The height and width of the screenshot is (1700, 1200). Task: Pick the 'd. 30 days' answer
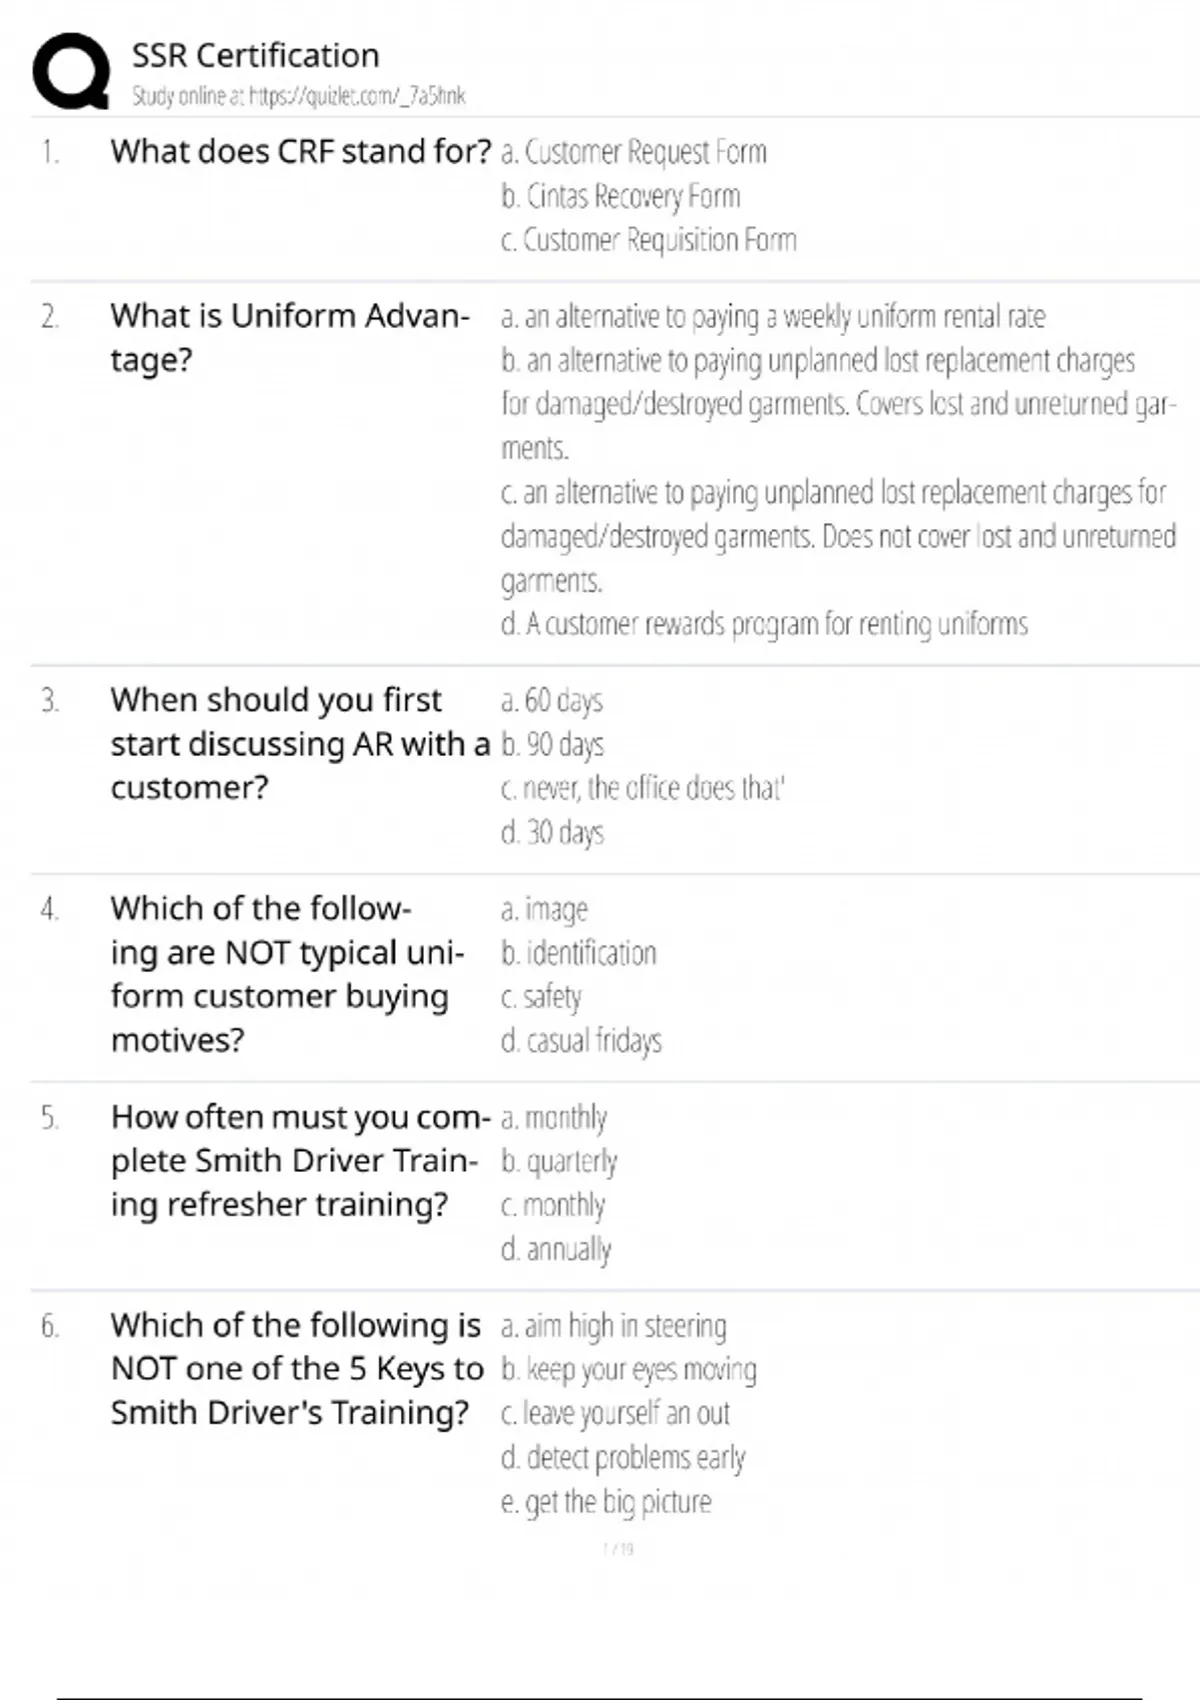[x=552, y=832]
